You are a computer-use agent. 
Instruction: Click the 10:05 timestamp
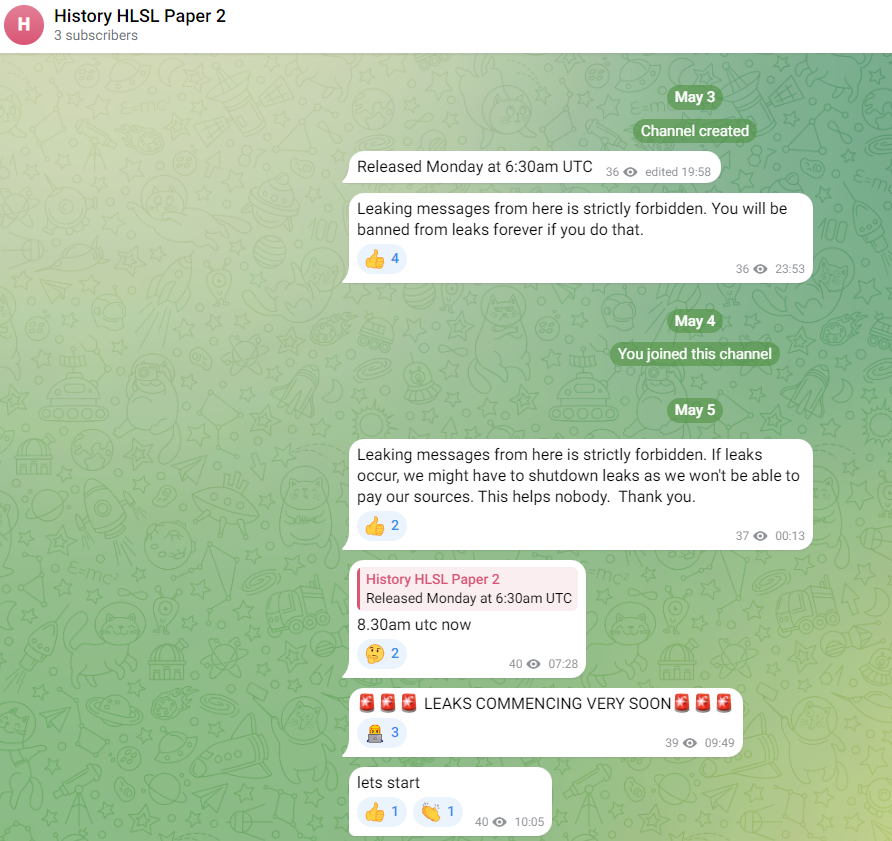pyautogui.click(x=529, y=822)
